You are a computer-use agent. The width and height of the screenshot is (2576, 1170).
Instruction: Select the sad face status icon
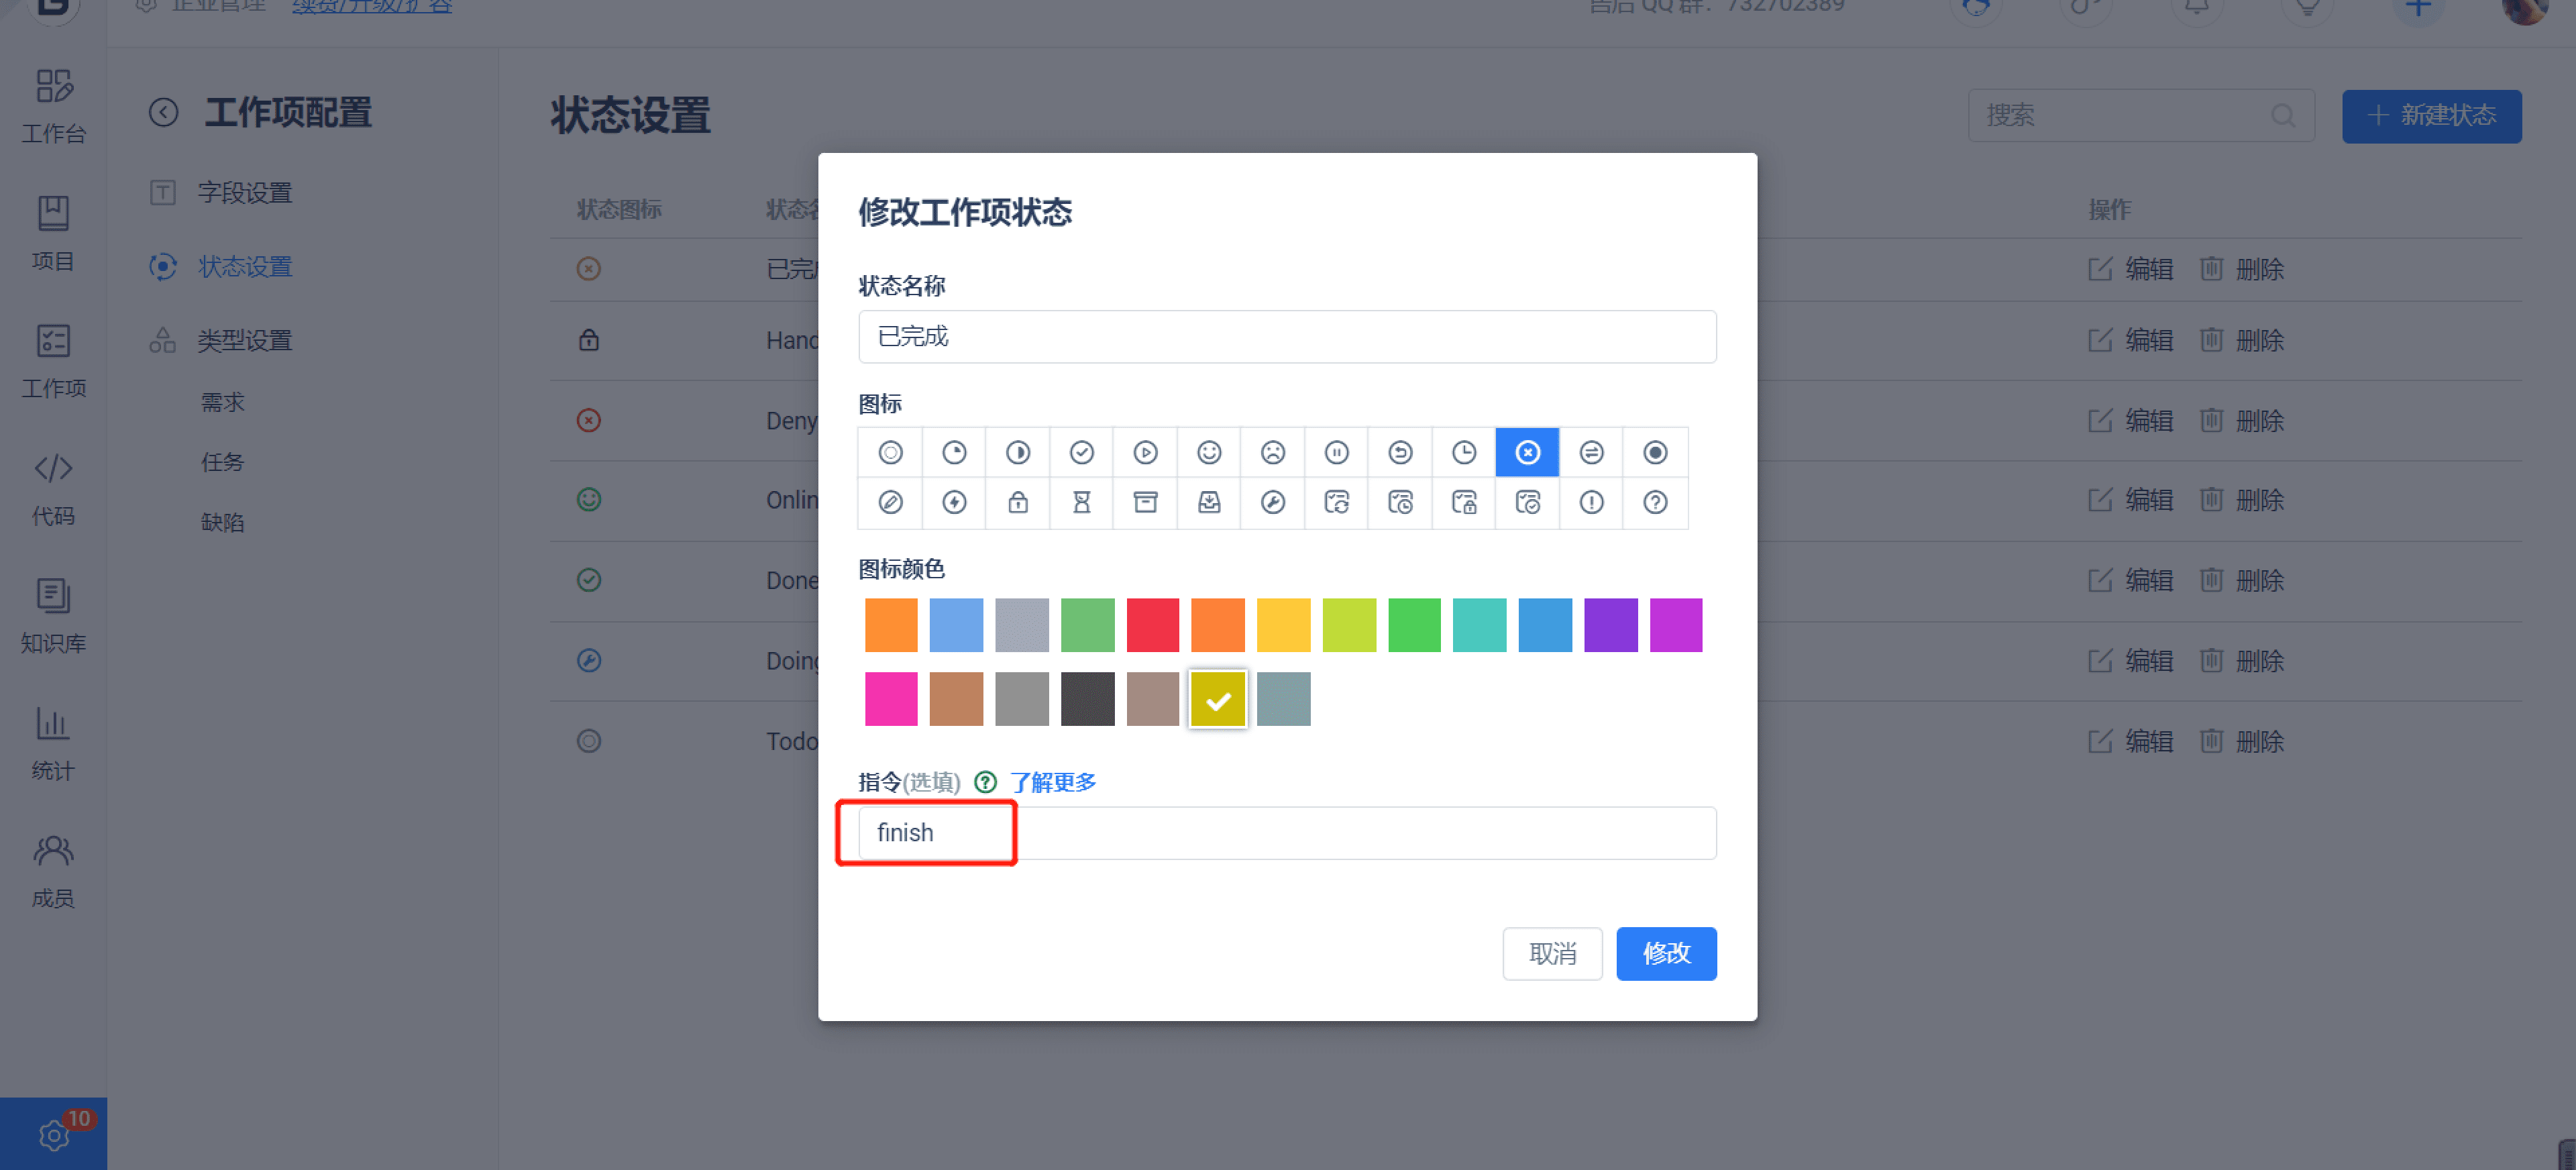click(x=1273, y=453)
